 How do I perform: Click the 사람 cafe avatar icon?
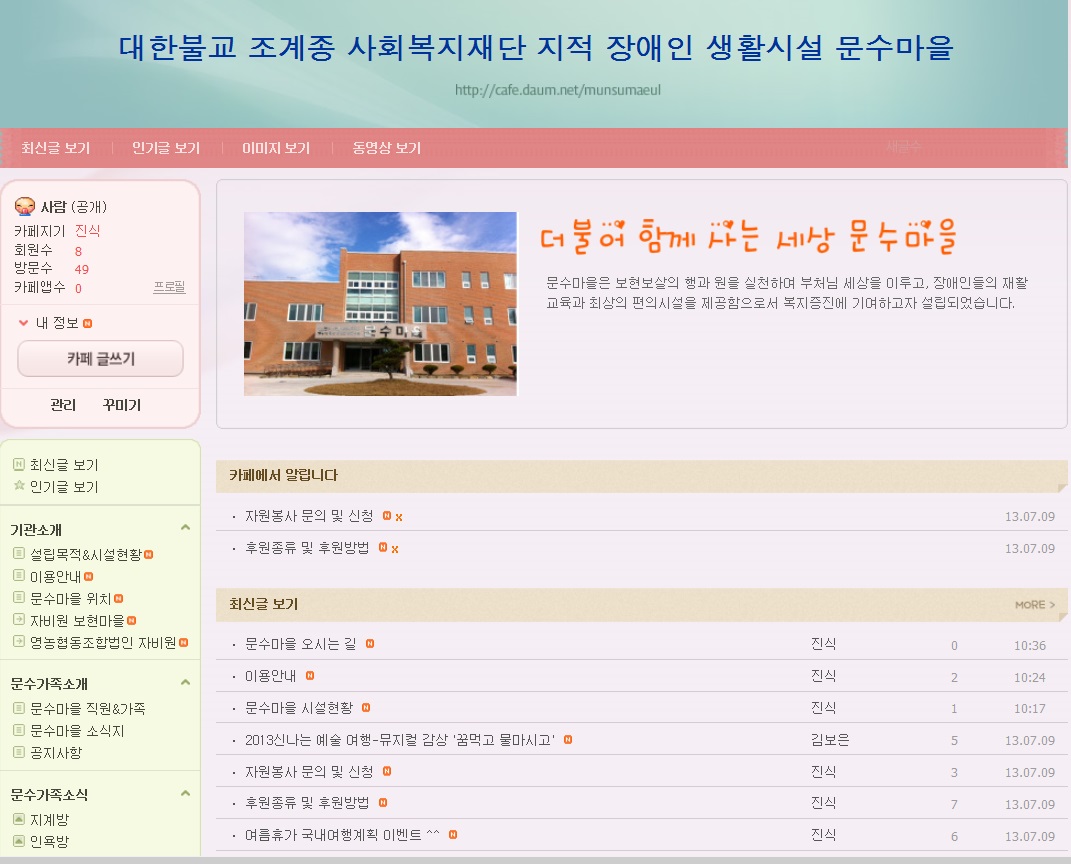pyautogui.click(x=25, y=207)
